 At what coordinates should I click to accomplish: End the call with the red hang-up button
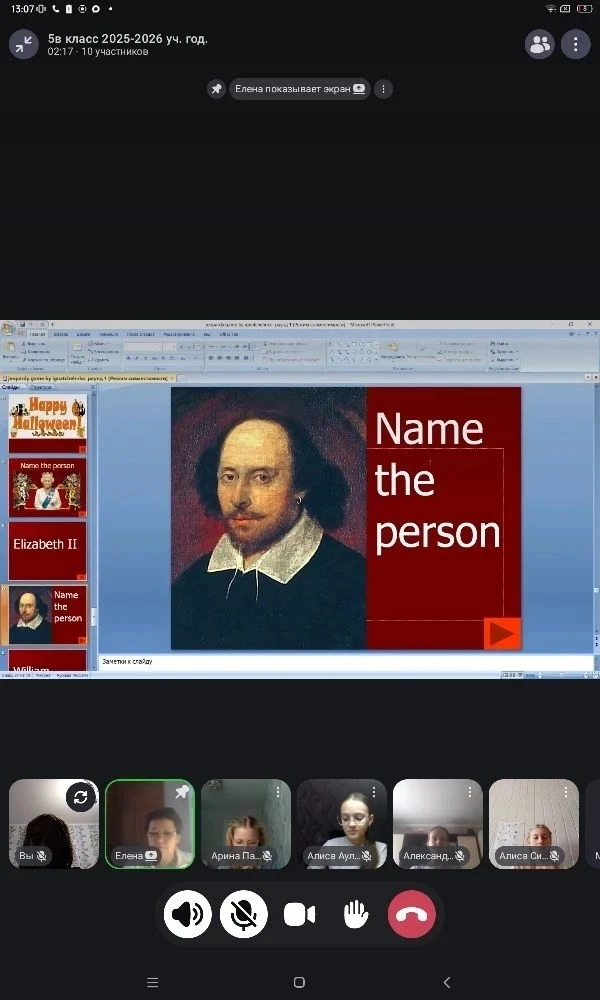[411, 914]
